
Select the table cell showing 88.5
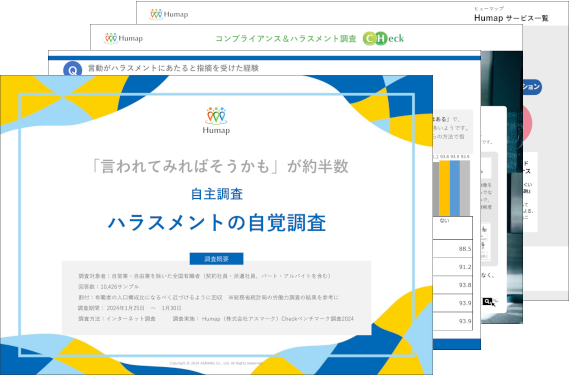tap(453, 249)
